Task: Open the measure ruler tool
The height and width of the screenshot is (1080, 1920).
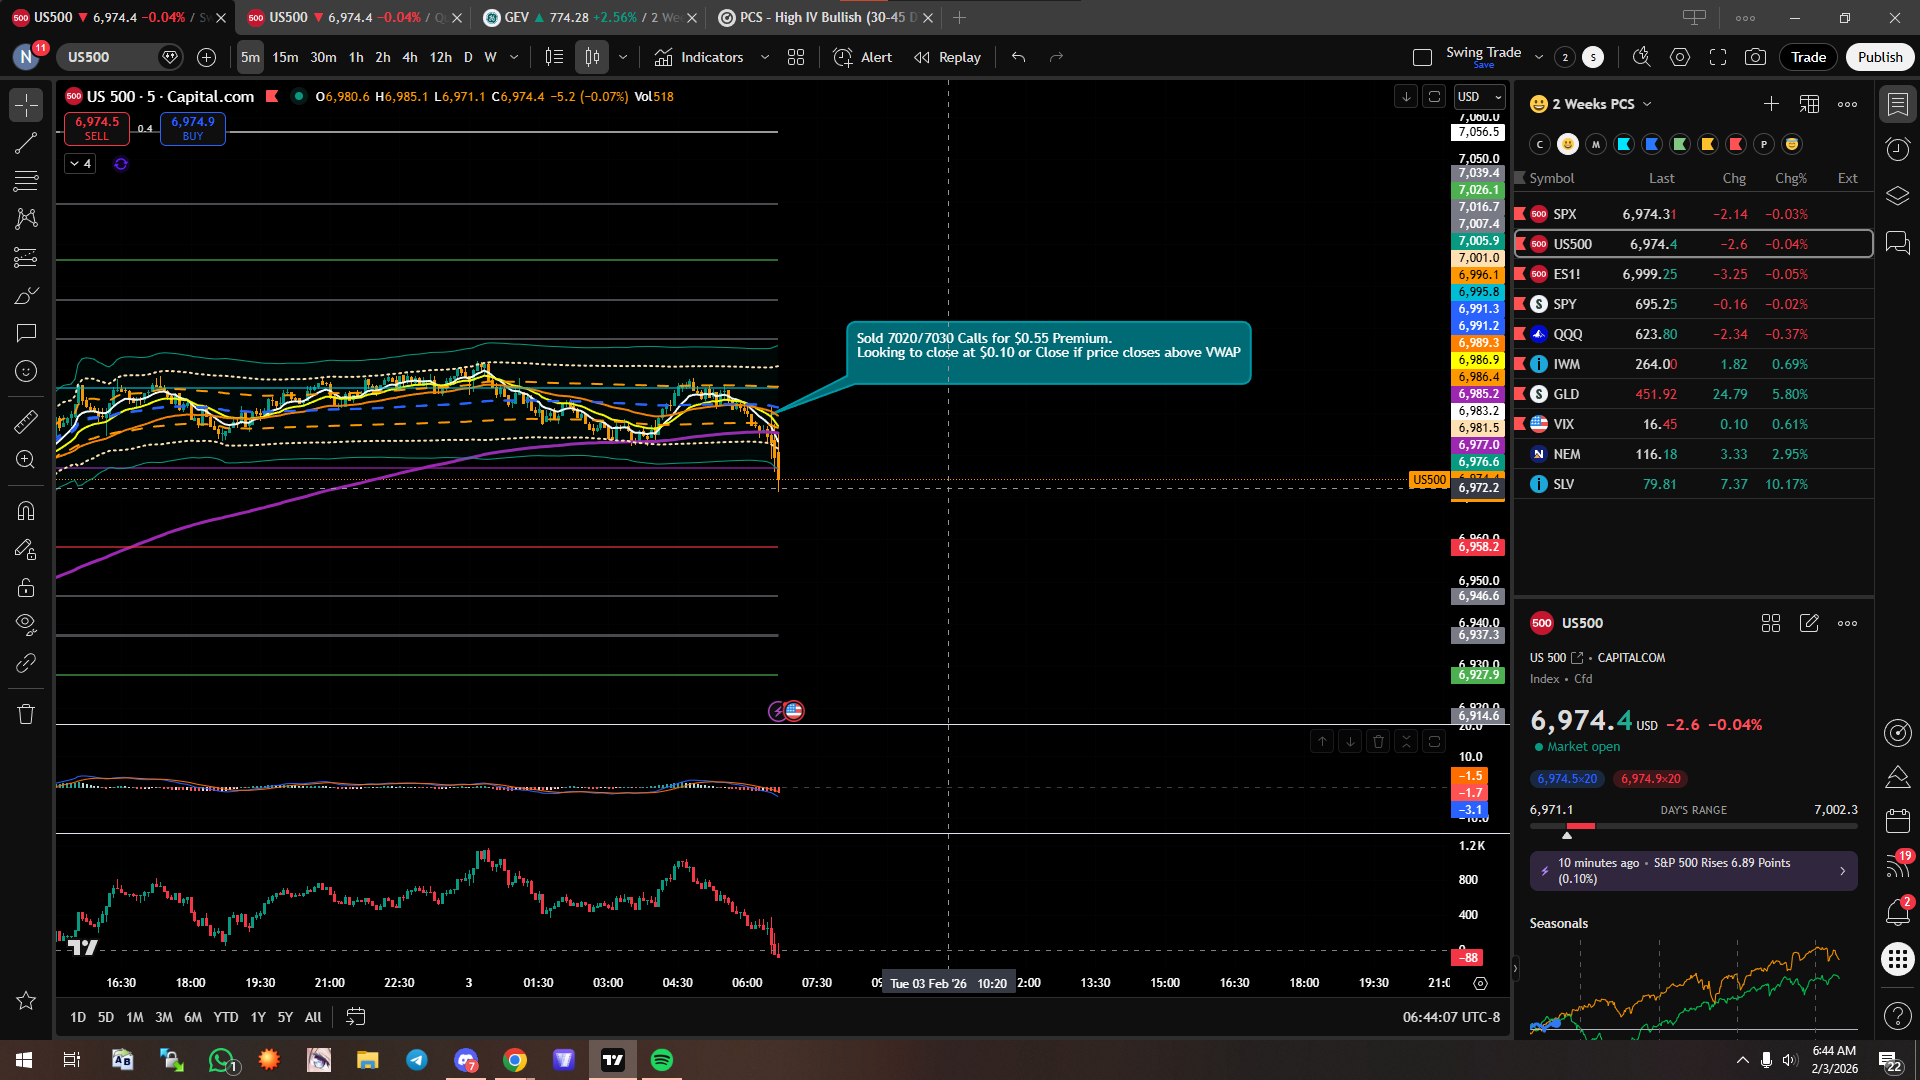Action: [26, 422]
